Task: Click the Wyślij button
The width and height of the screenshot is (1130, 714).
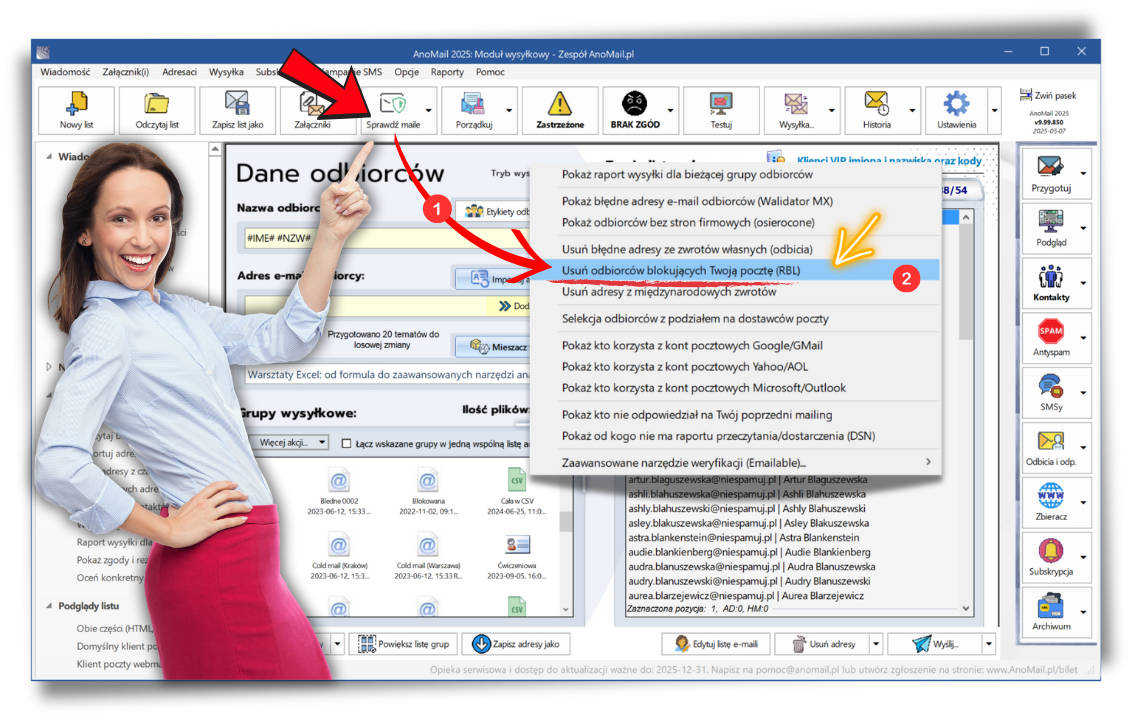Action: pos(935,644)
